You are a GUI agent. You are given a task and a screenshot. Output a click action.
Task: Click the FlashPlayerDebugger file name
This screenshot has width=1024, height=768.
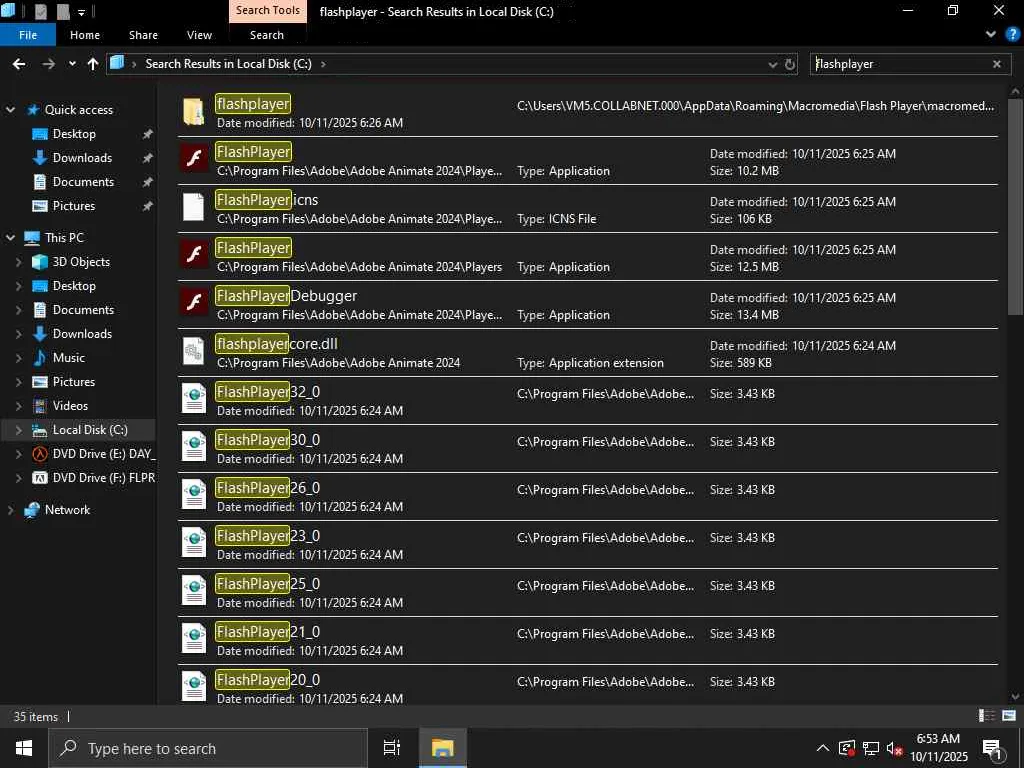(287, 296)
